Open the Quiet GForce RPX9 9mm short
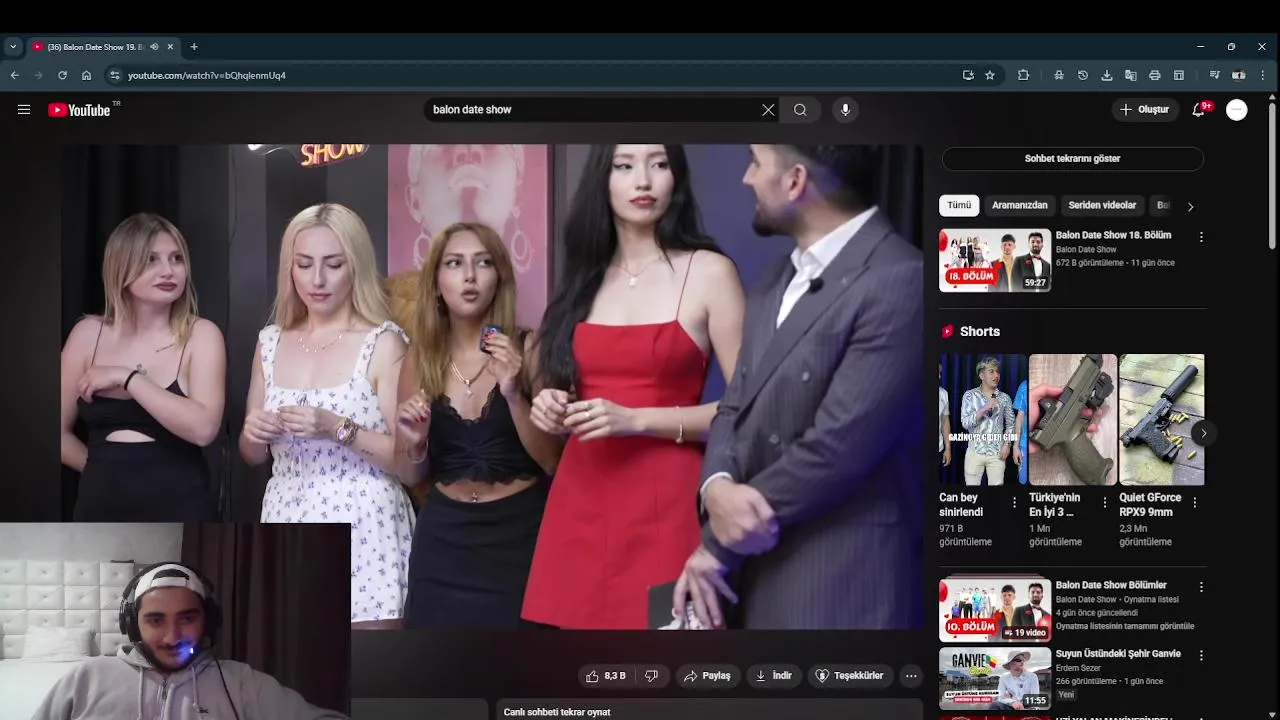Viewport: 1280px width, 720px height. (x=1162, y=419)
